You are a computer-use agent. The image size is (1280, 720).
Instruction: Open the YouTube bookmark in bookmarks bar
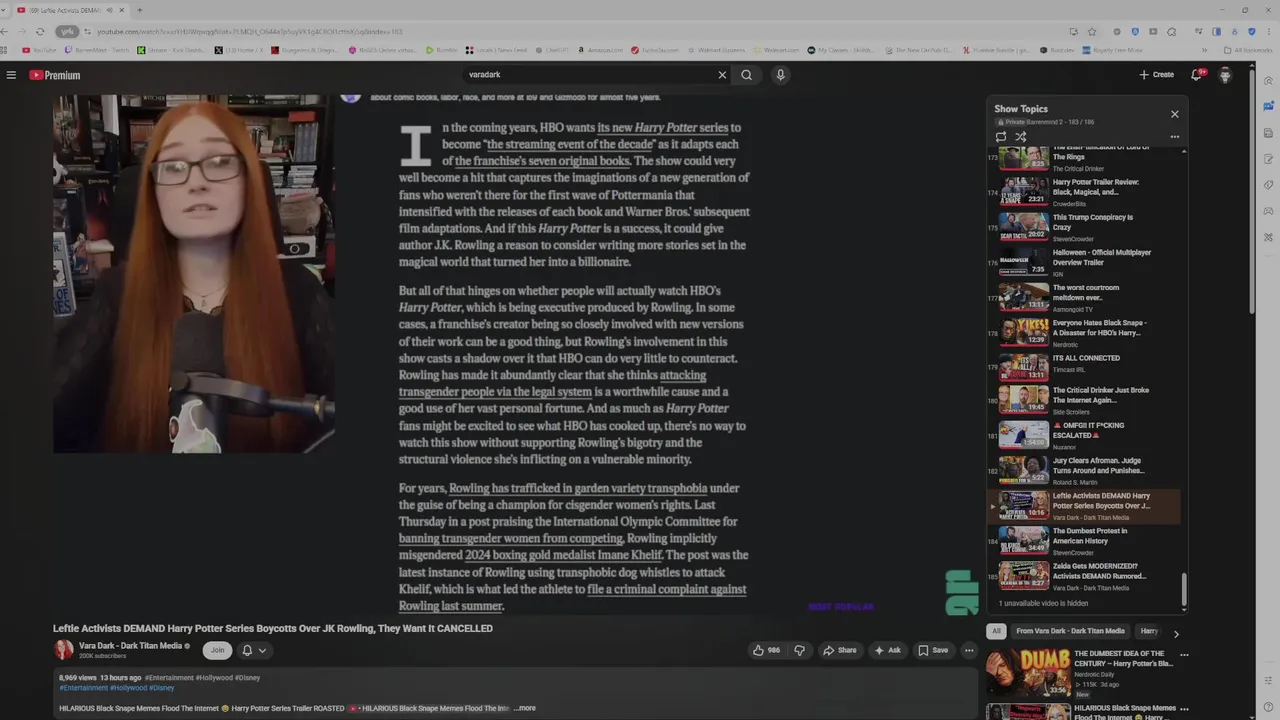41,50
